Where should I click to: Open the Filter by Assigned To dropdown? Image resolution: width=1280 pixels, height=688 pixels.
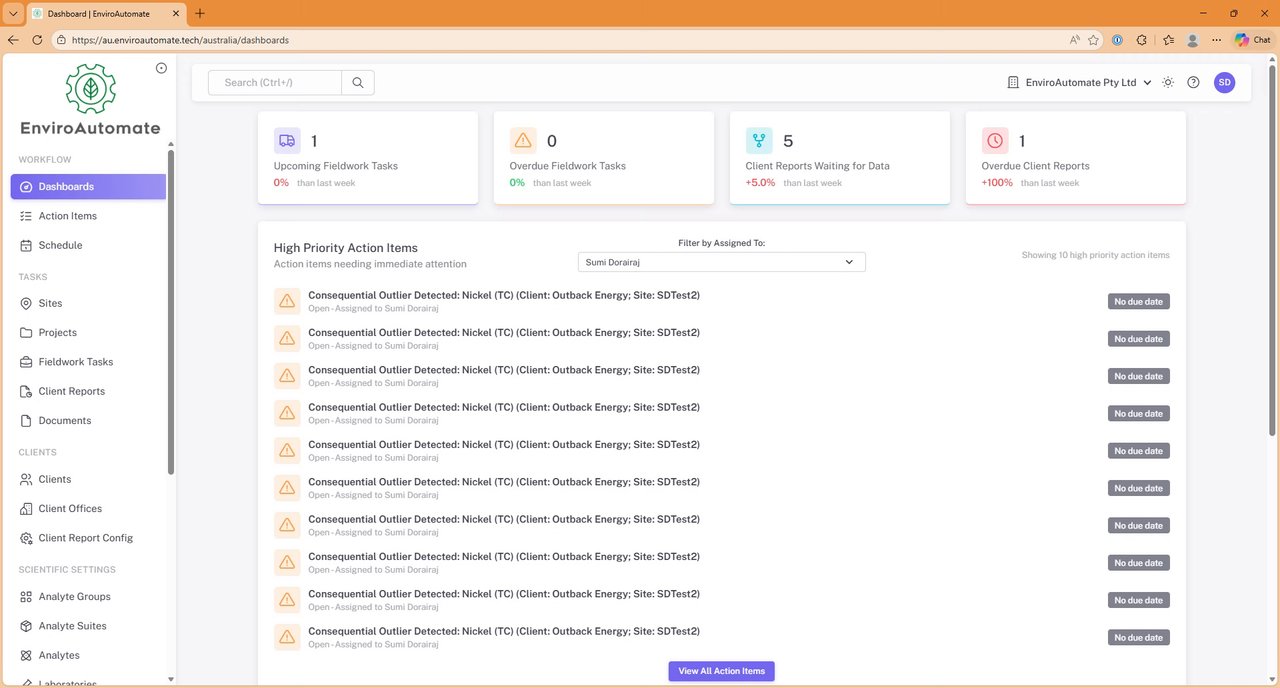(722, 262)
